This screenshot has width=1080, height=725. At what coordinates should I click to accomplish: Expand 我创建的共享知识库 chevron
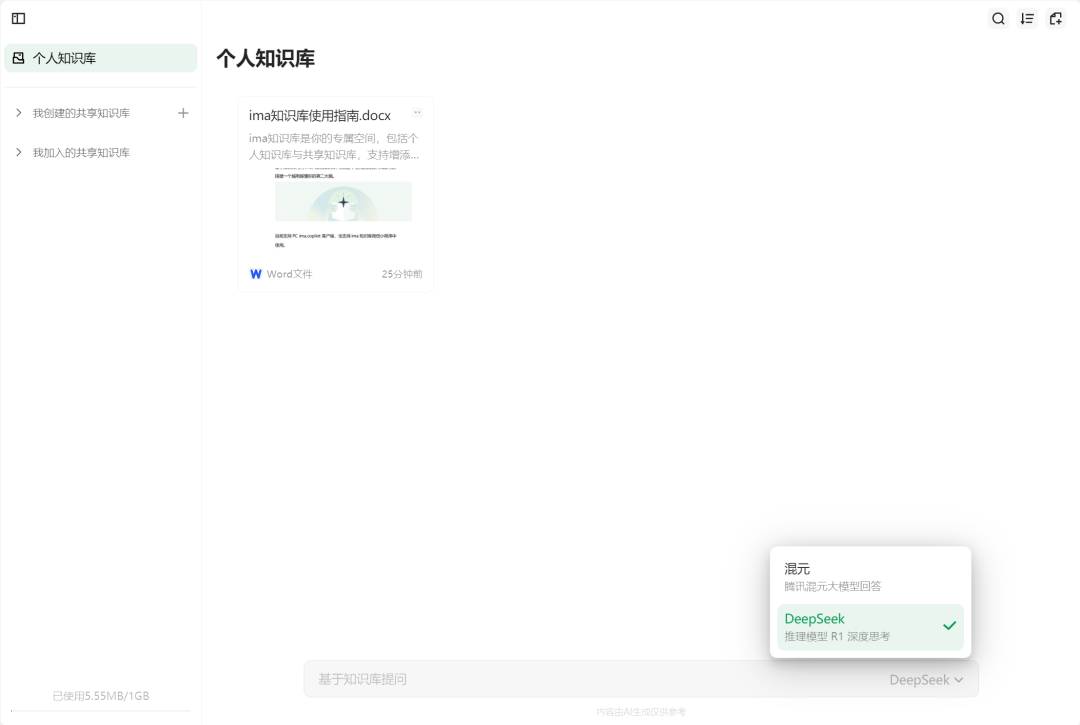(19, 113)
